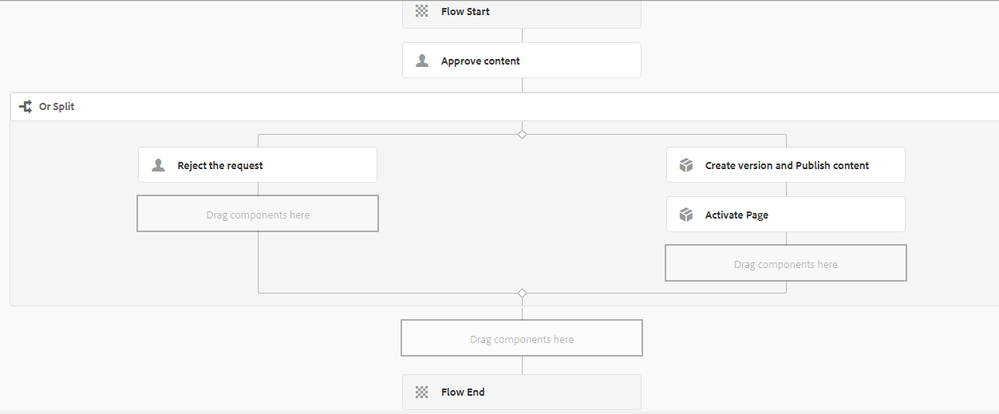
Task: Select Create version and Publish content step
Action: [786, 165]
